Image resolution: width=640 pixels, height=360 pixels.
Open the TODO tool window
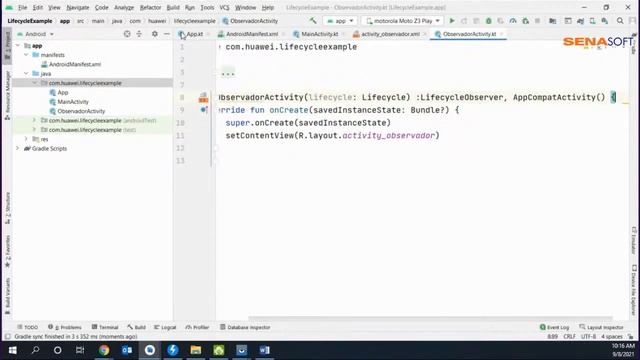coord(28,327)
